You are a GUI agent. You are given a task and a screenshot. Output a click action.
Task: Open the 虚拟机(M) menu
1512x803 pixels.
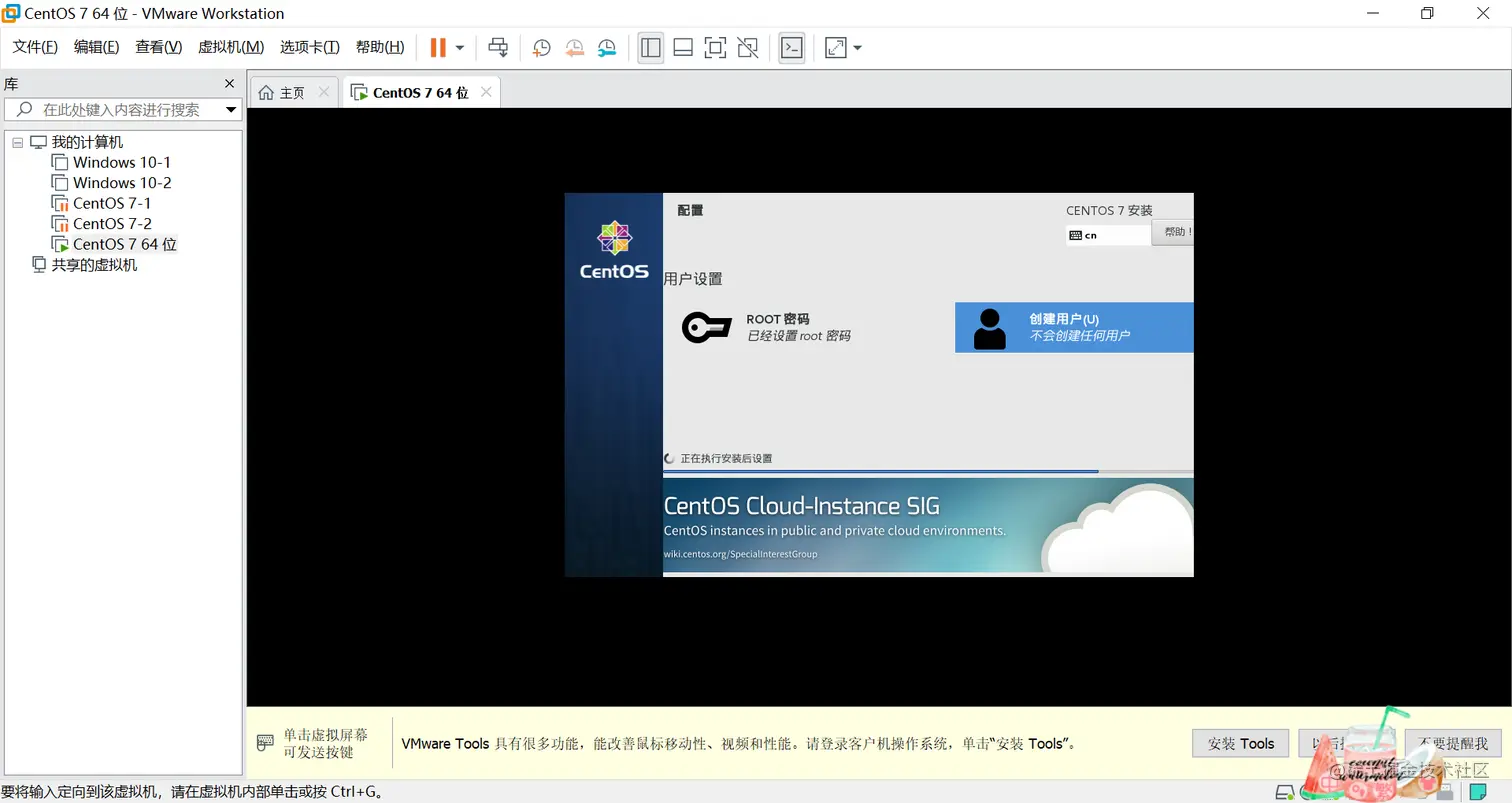tap(231, 47)
